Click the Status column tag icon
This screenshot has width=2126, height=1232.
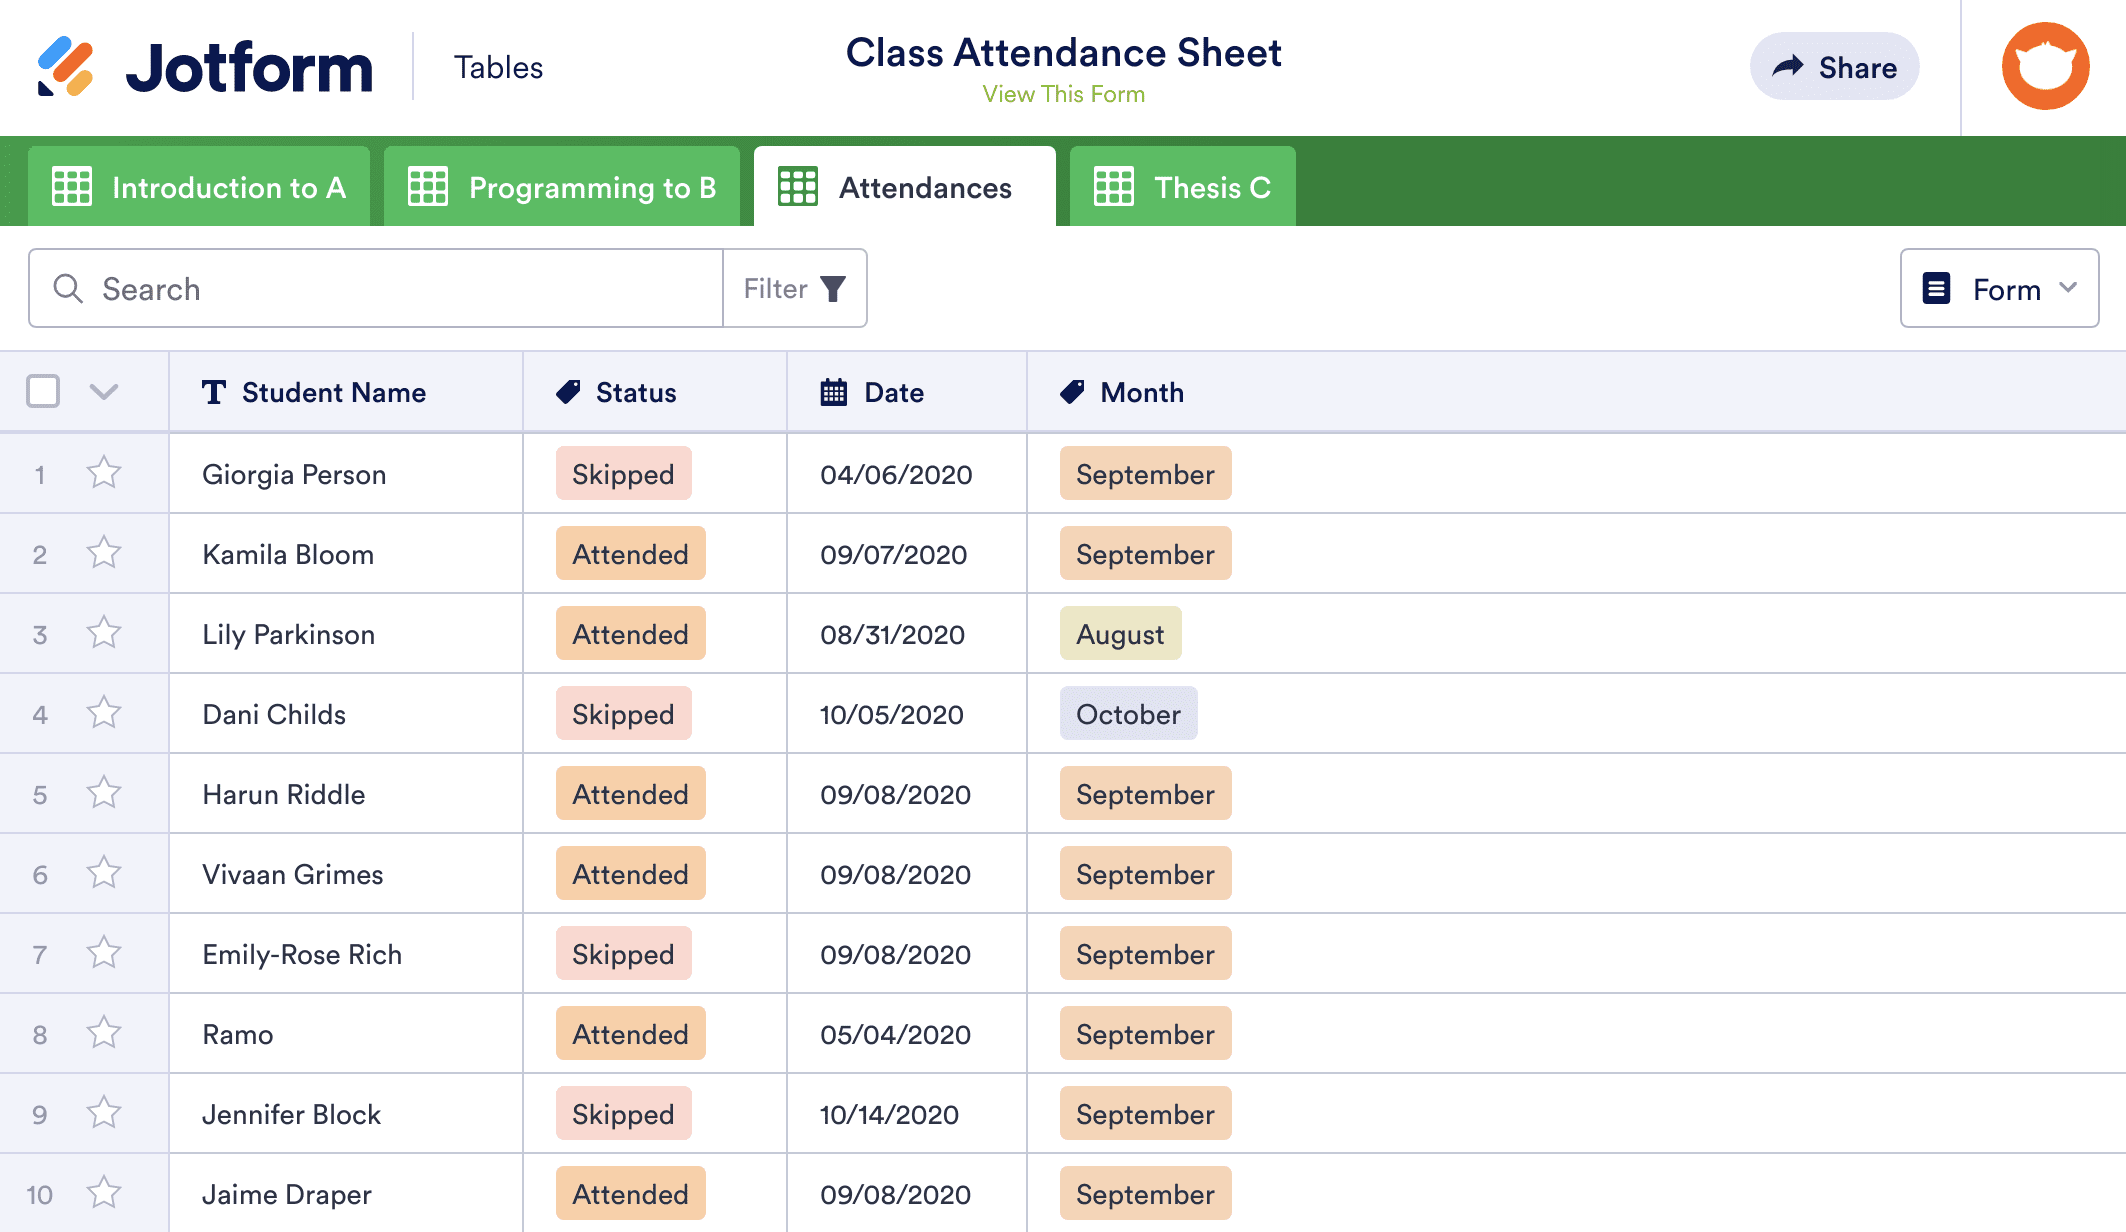(568, 392)
